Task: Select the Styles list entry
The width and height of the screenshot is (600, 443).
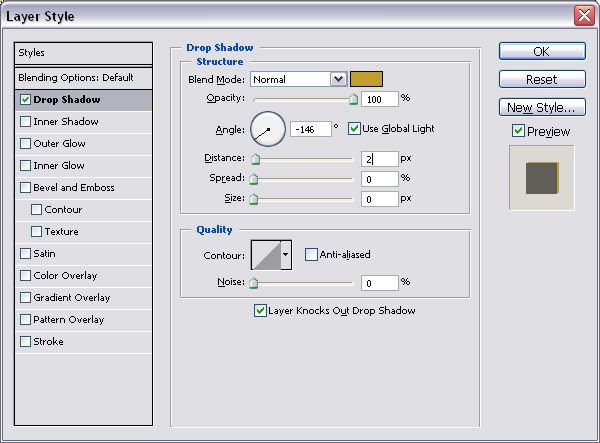Action: 83,53
